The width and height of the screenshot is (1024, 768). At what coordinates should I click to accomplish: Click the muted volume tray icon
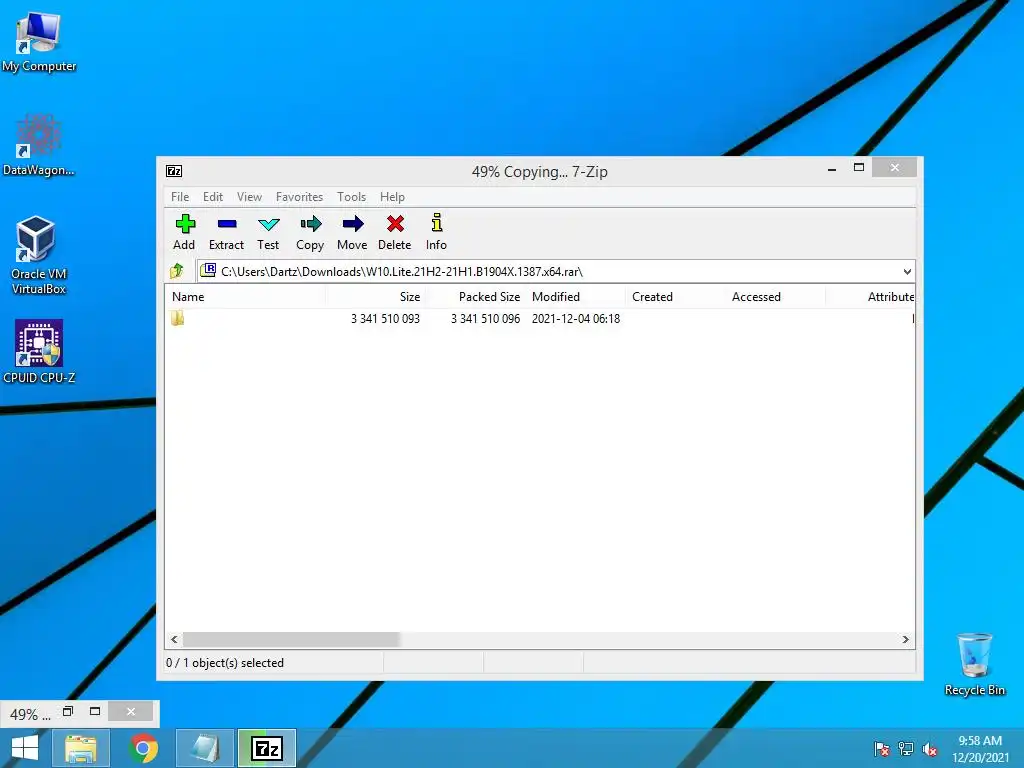930,749
